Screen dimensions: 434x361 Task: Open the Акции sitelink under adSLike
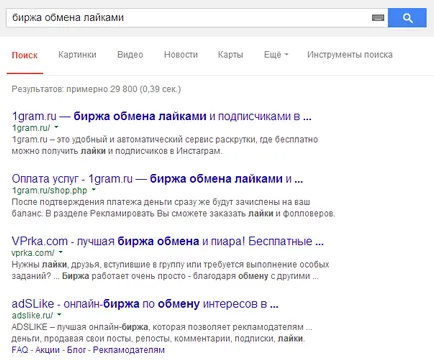pos(47,350)
